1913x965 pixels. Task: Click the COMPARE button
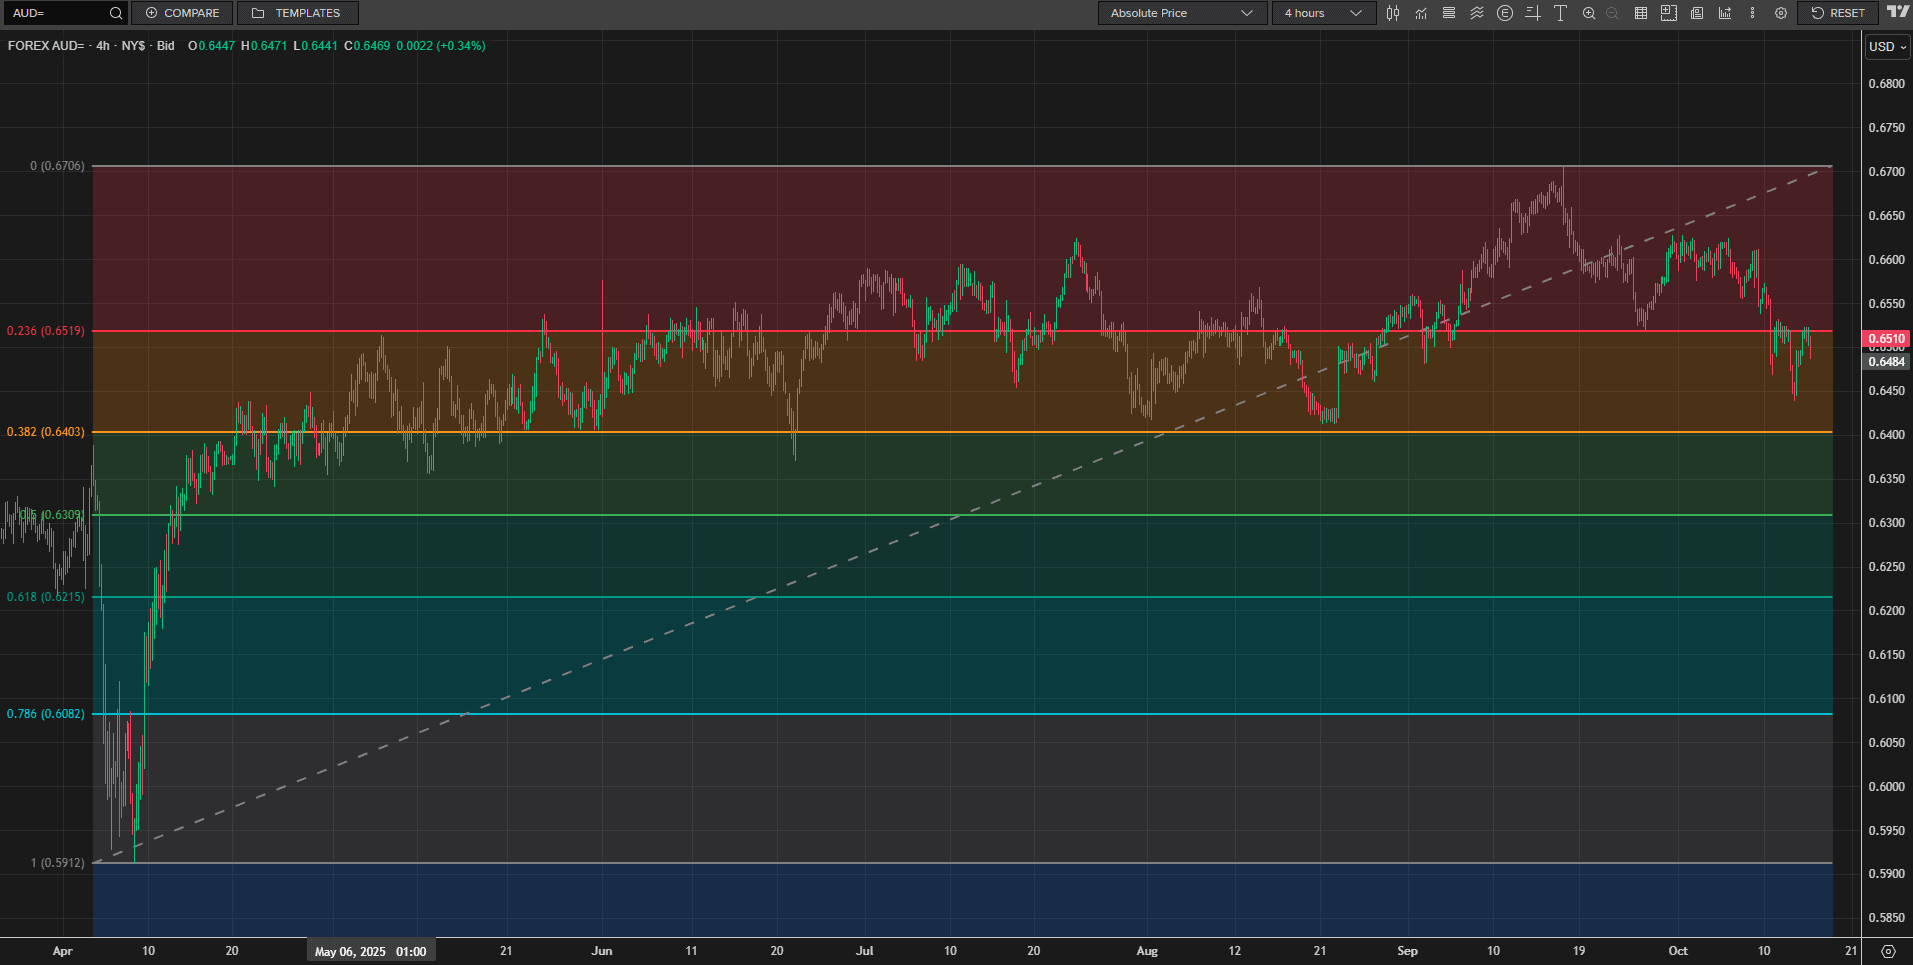(x=182, y=13)
